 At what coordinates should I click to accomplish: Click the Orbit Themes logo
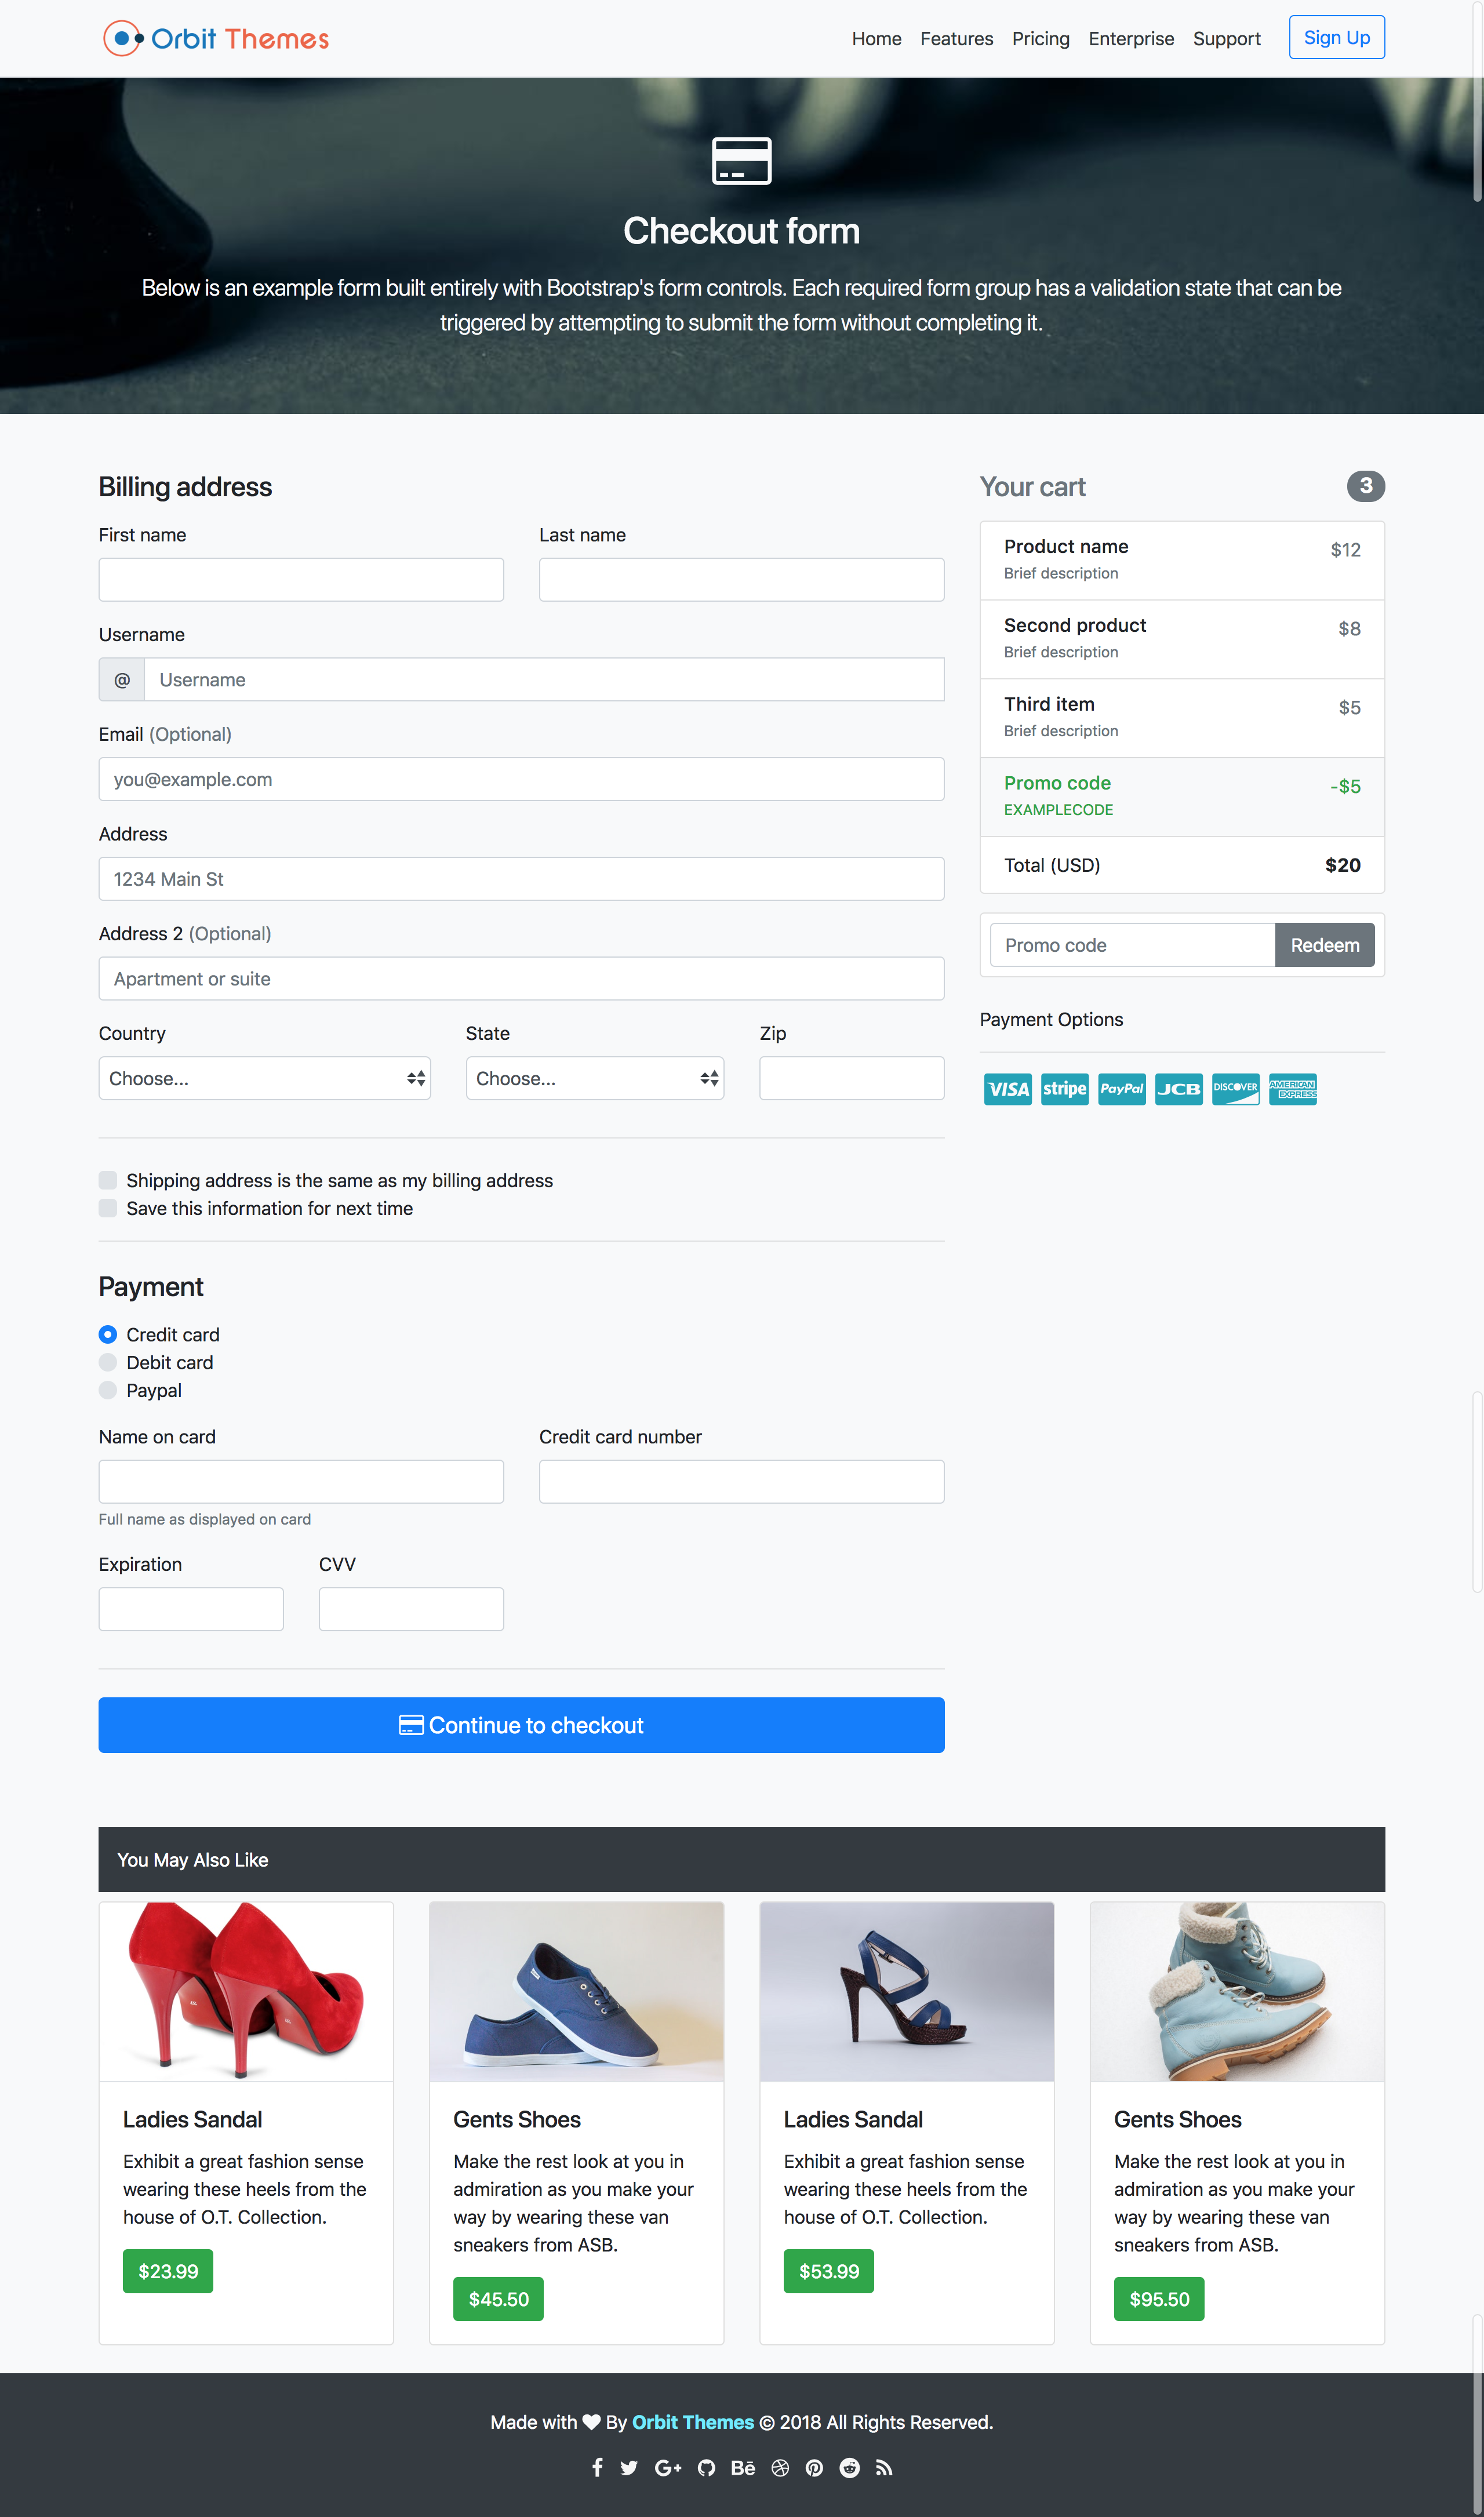[216, 38]
